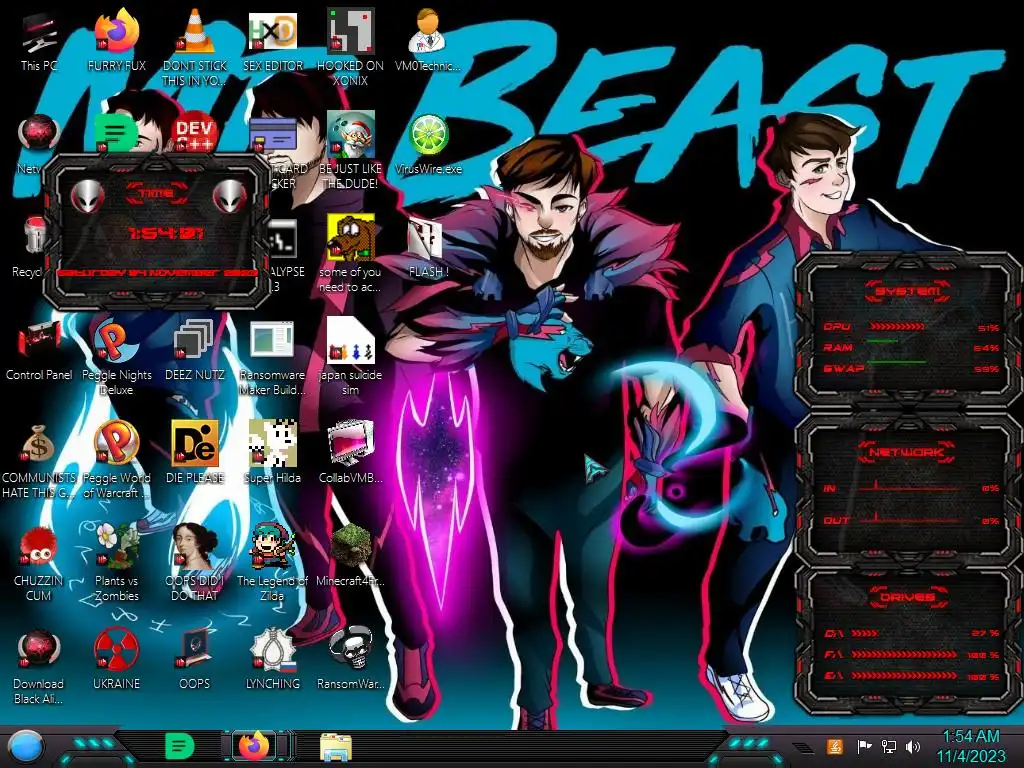Click the red digital time readout
Screen dimensions: 1024x768
click(165, 234)
